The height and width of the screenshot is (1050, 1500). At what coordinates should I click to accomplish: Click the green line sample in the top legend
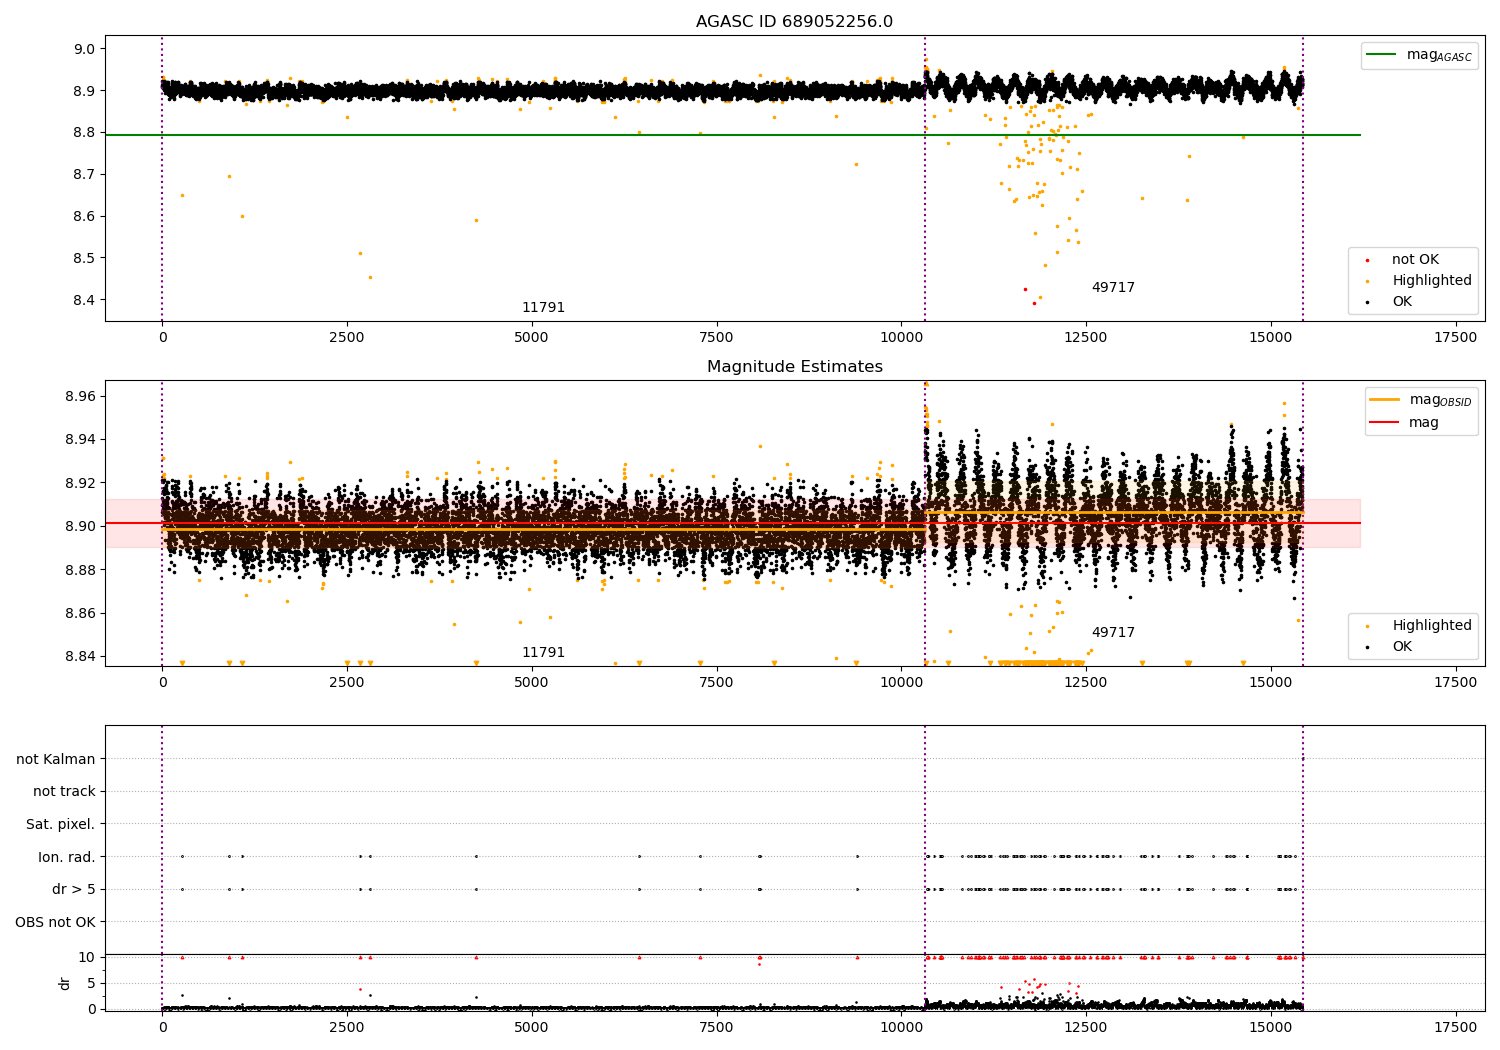point(1383,55)
